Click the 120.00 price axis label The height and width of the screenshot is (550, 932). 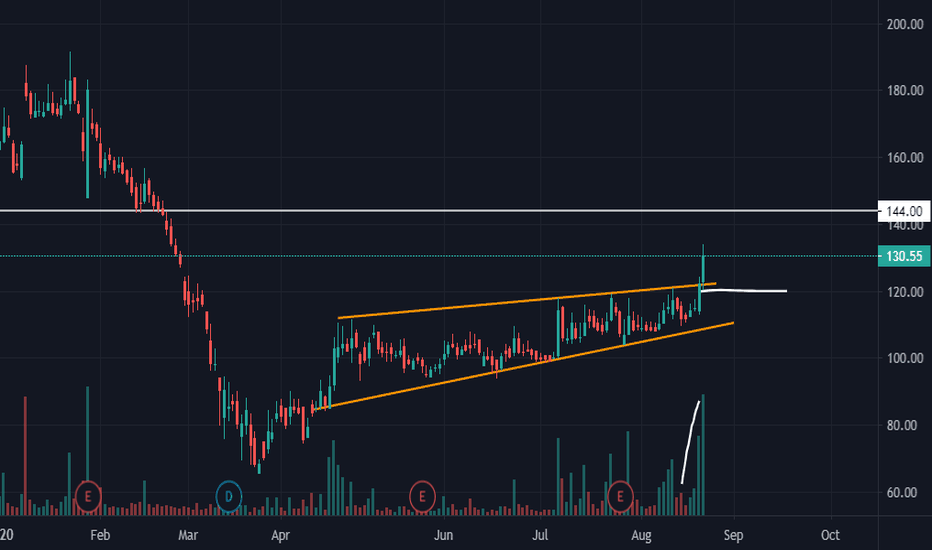point(905,292)
